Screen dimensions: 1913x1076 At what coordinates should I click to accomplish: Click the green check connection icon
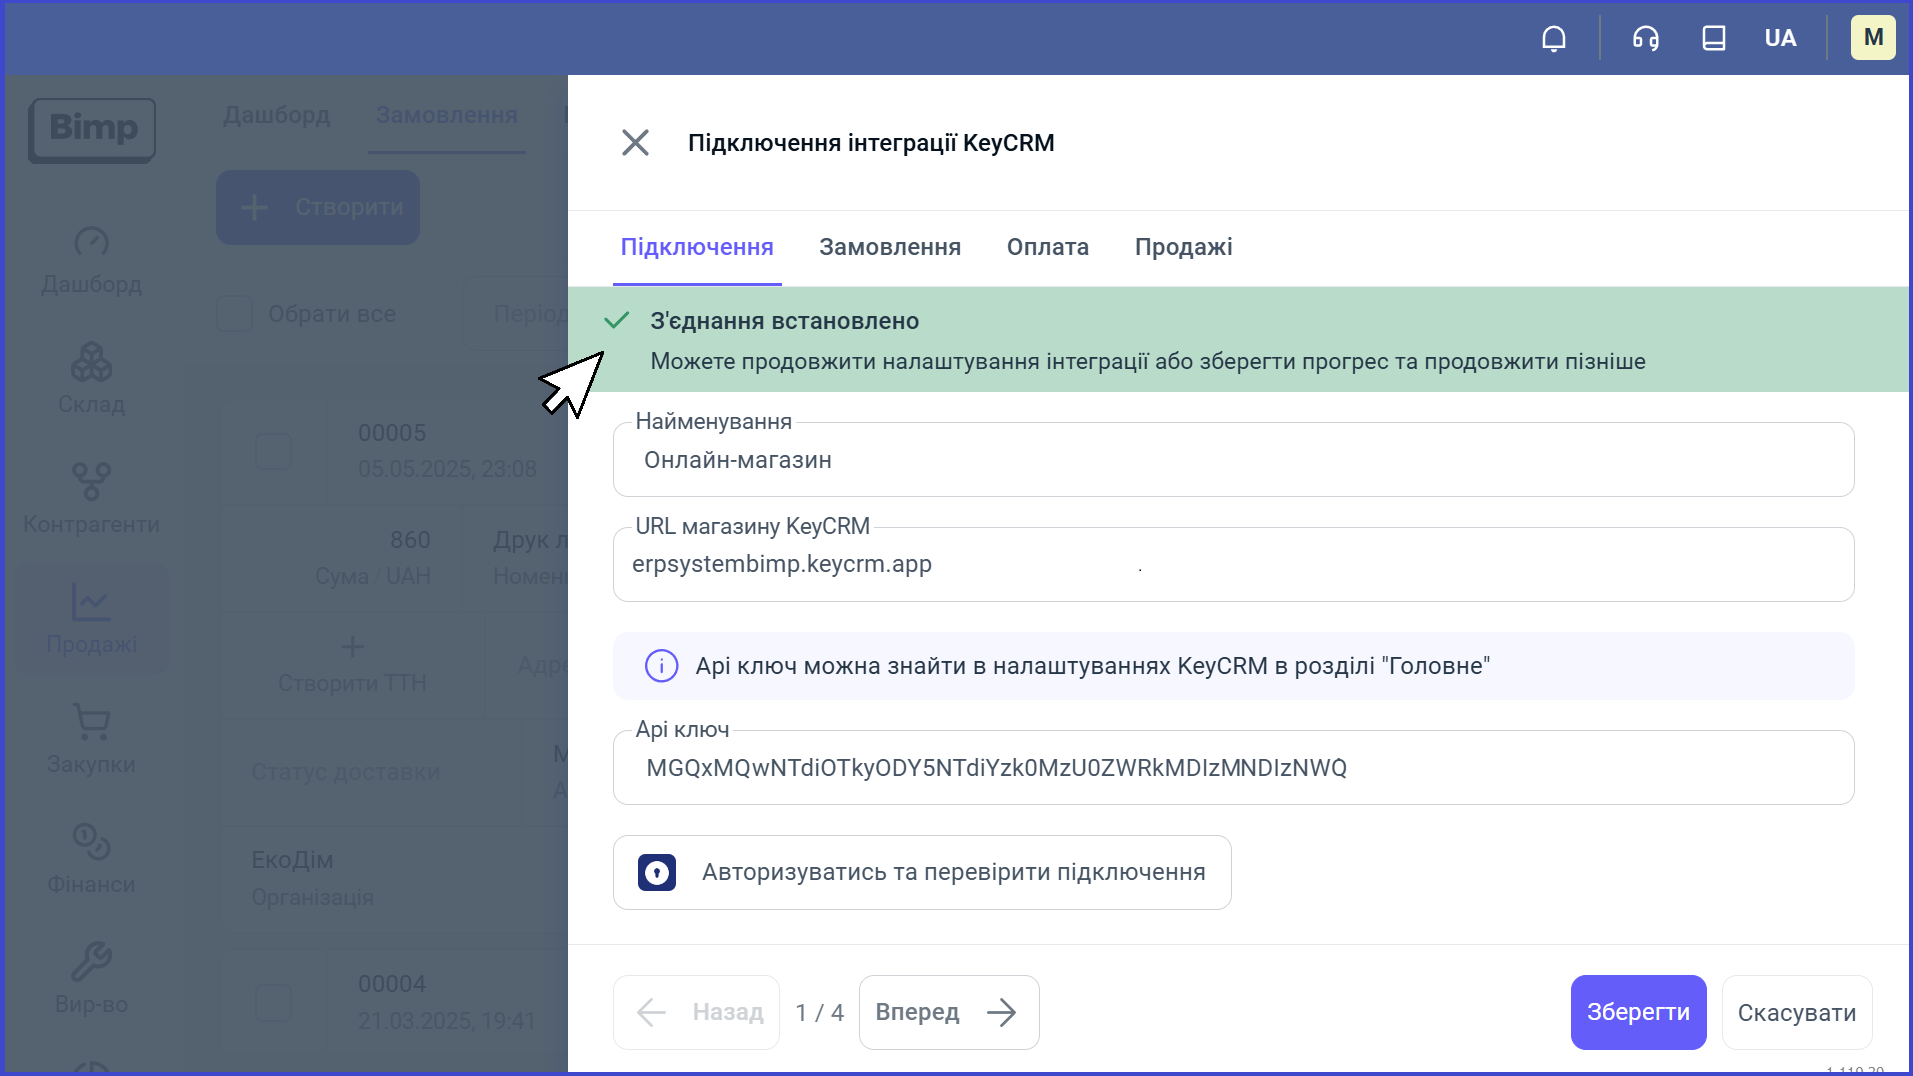pyautogui.click(x=617, y=320)
